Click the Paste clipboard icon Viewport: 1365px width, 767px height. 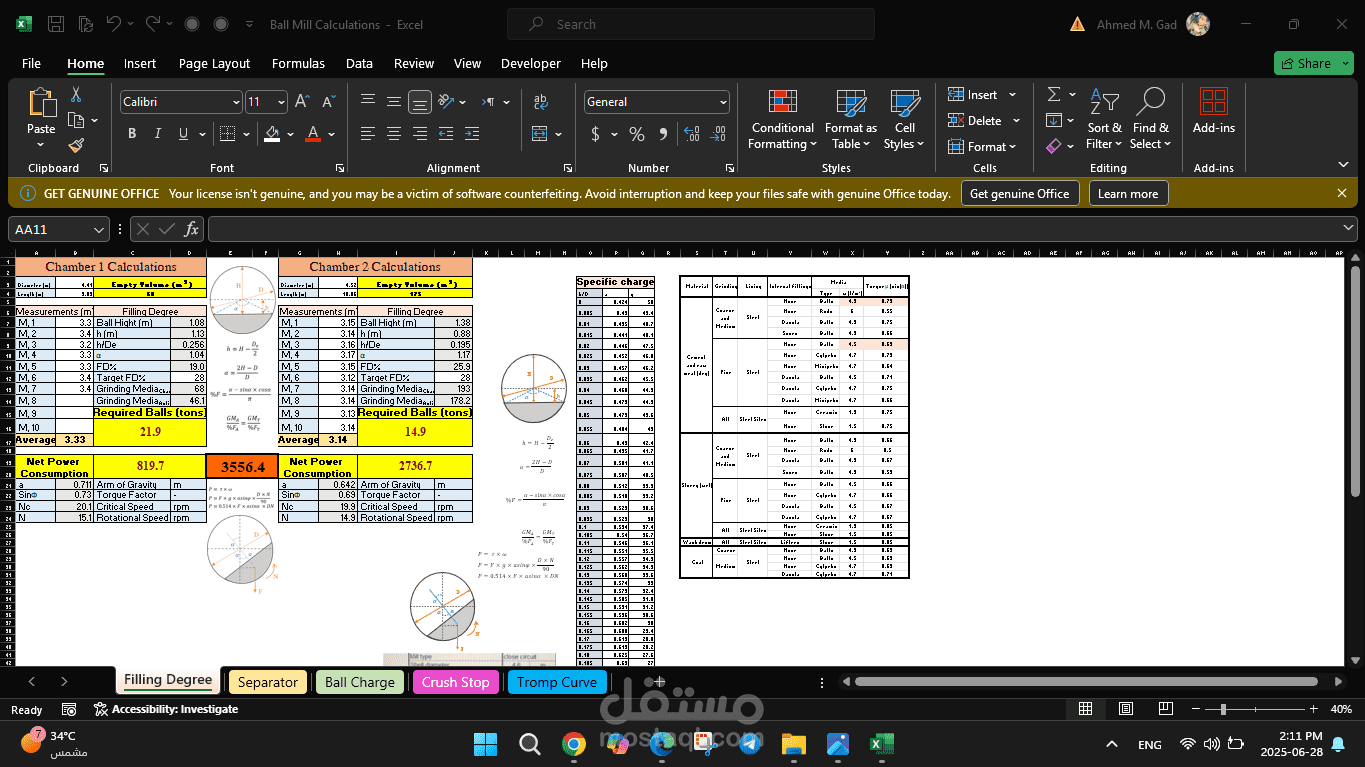tap(41, 103)
